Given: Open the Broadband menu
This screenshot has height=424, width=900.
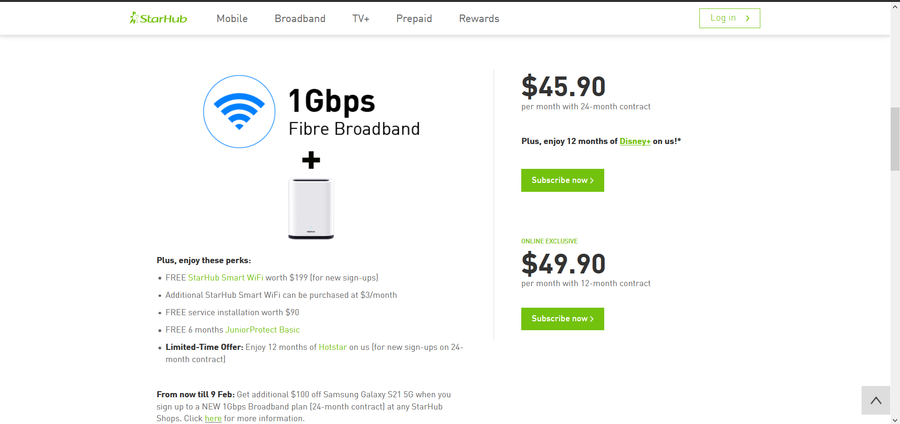Looking at the screenshot, I should point(300,19).
